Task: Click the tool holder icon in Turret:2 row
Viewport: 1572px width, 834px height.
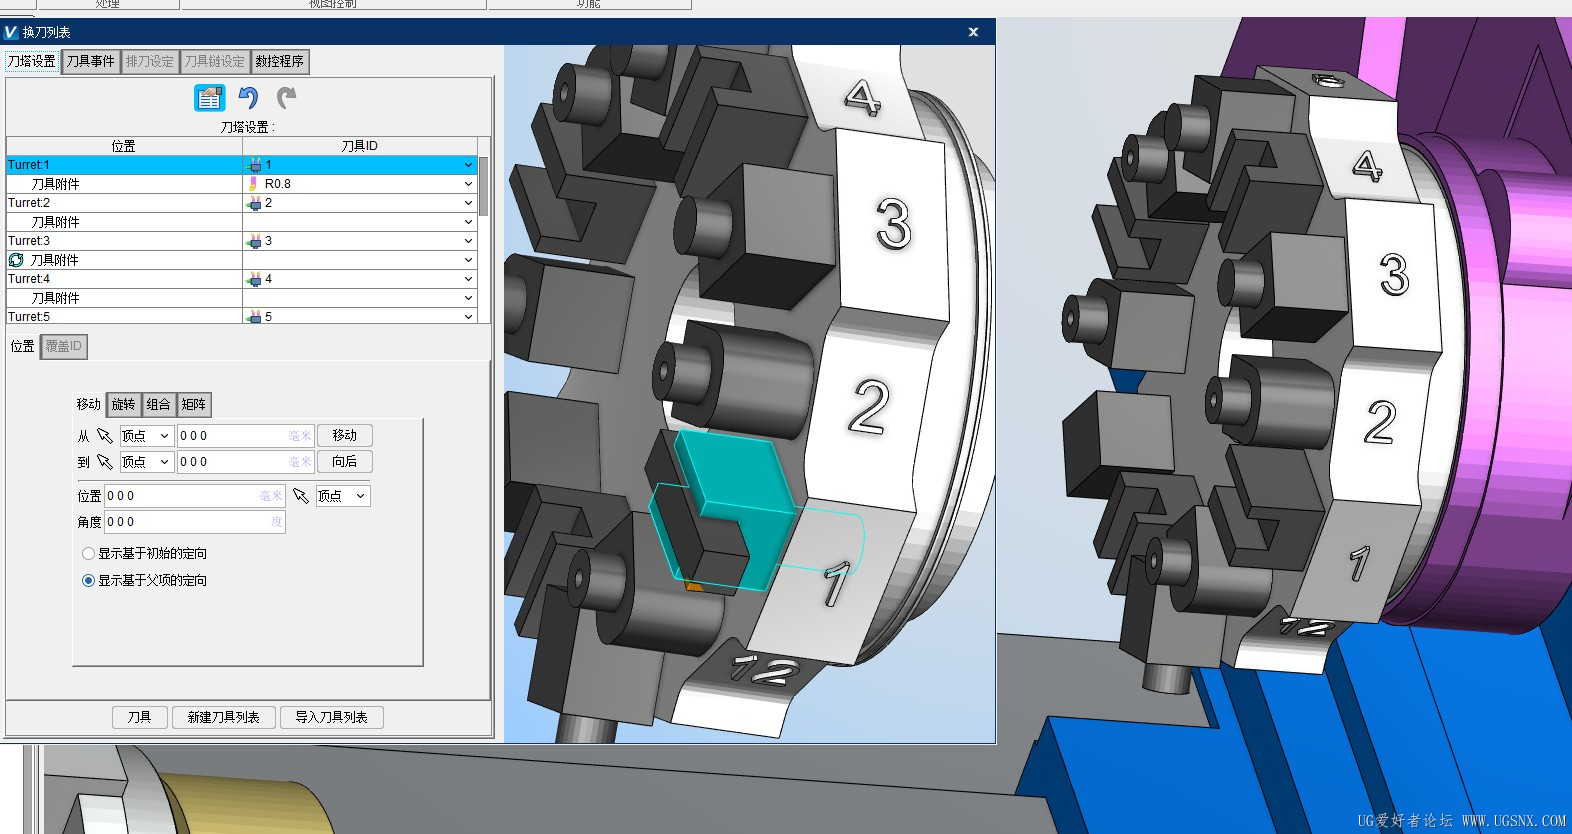Action: (x=254, y=203)
